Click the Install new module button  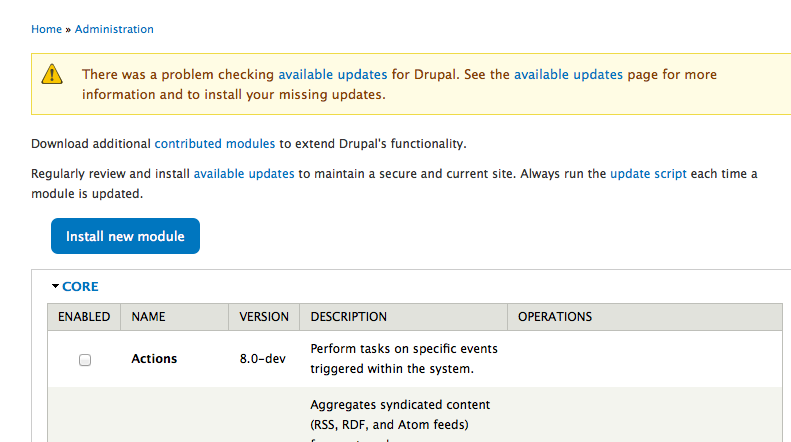(x=125, y=236)
